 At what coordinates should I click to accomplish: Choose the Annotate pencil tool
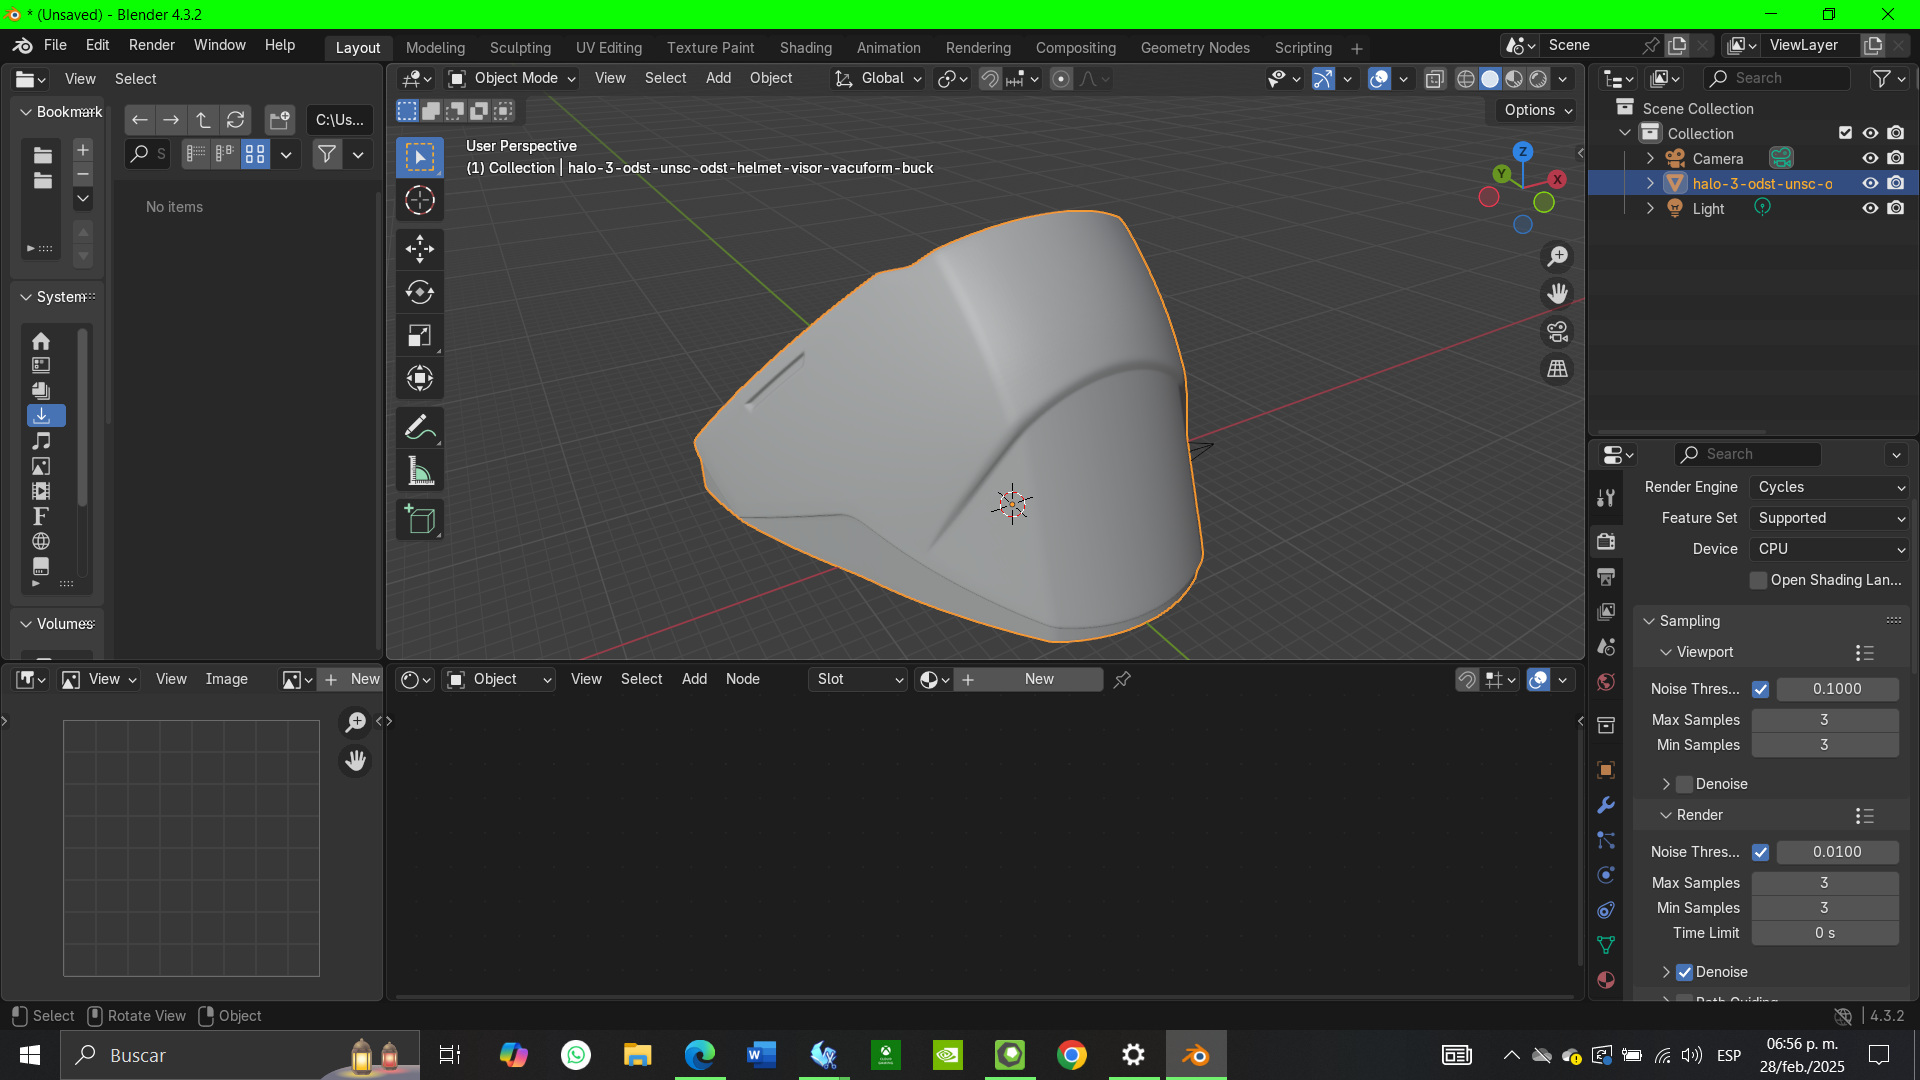[420, 428]
